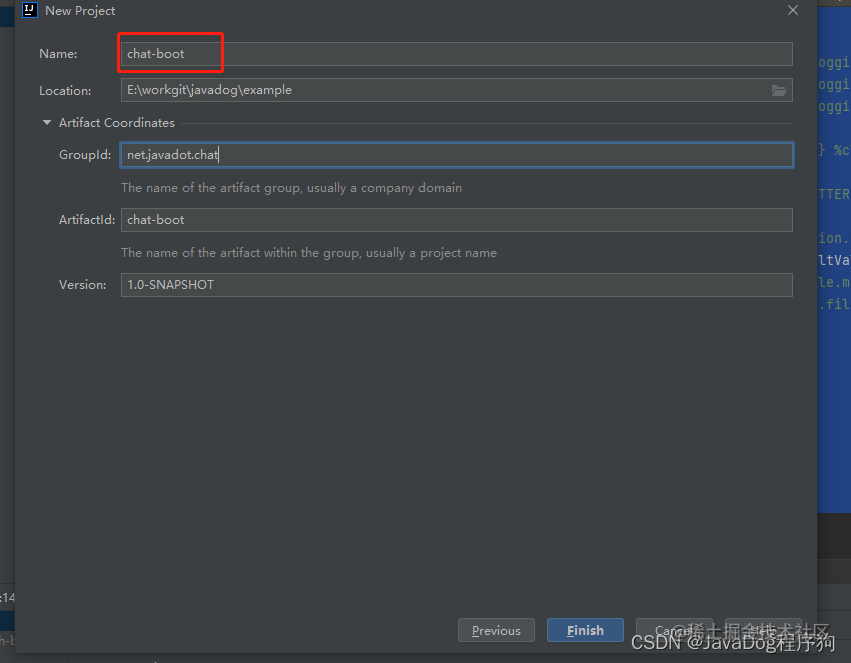Click Finish to create the project
851x663 pixels.
(585, 630)
